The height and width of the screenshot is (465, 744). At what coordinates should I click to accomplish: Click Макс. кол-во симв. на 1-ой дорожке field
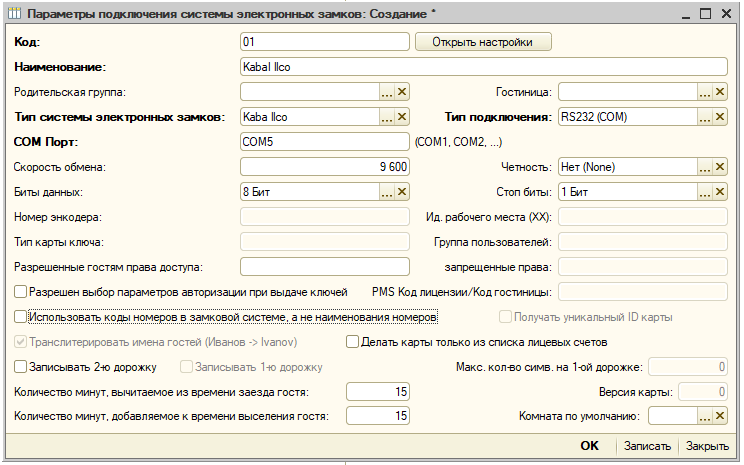[688, 367]
